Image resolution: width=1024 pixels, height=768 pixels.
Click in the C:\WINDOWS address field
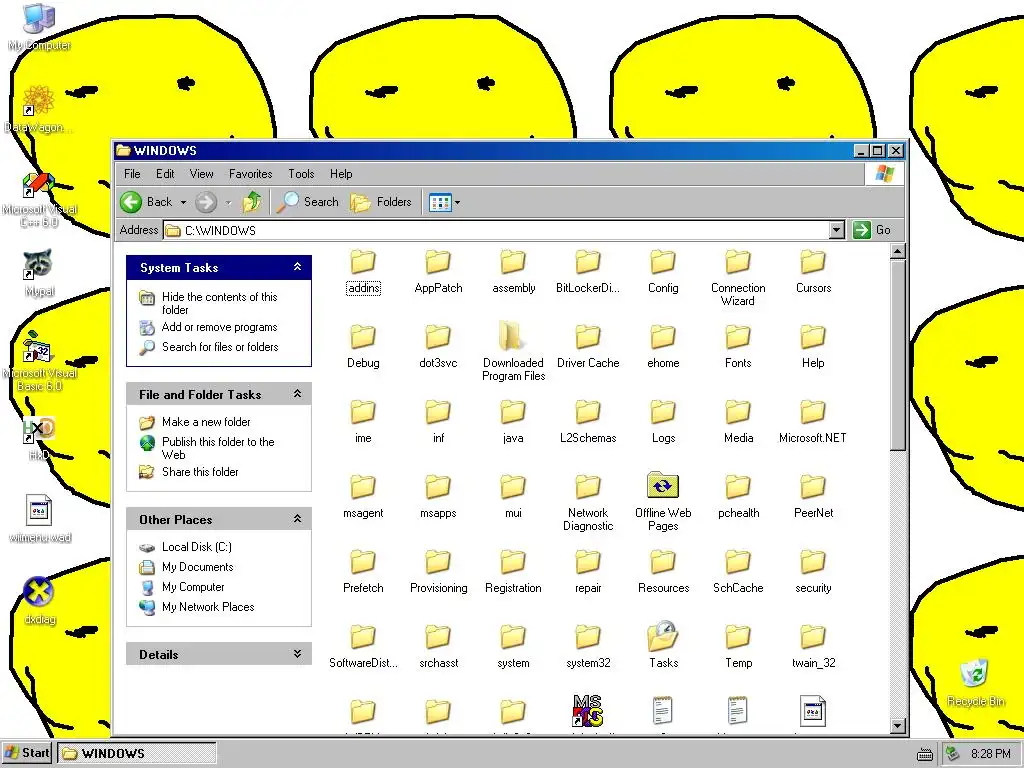496,230
